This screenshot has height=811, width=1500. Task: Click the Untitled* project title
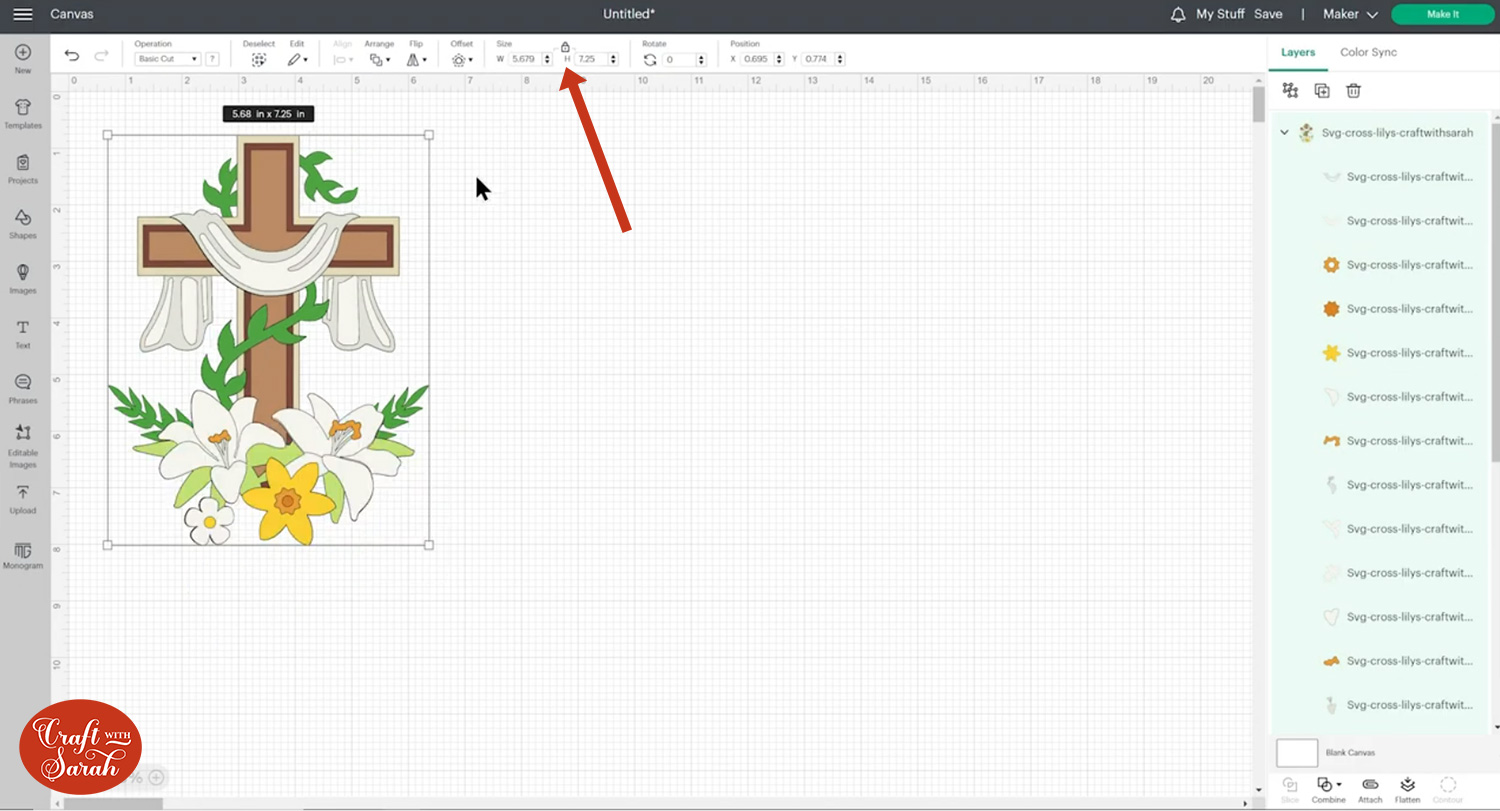click(629, 14)
